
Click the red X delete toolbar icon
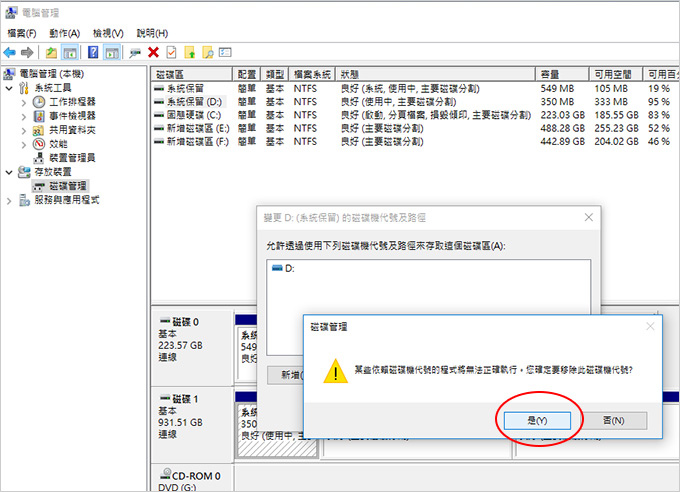click(153, 52)
